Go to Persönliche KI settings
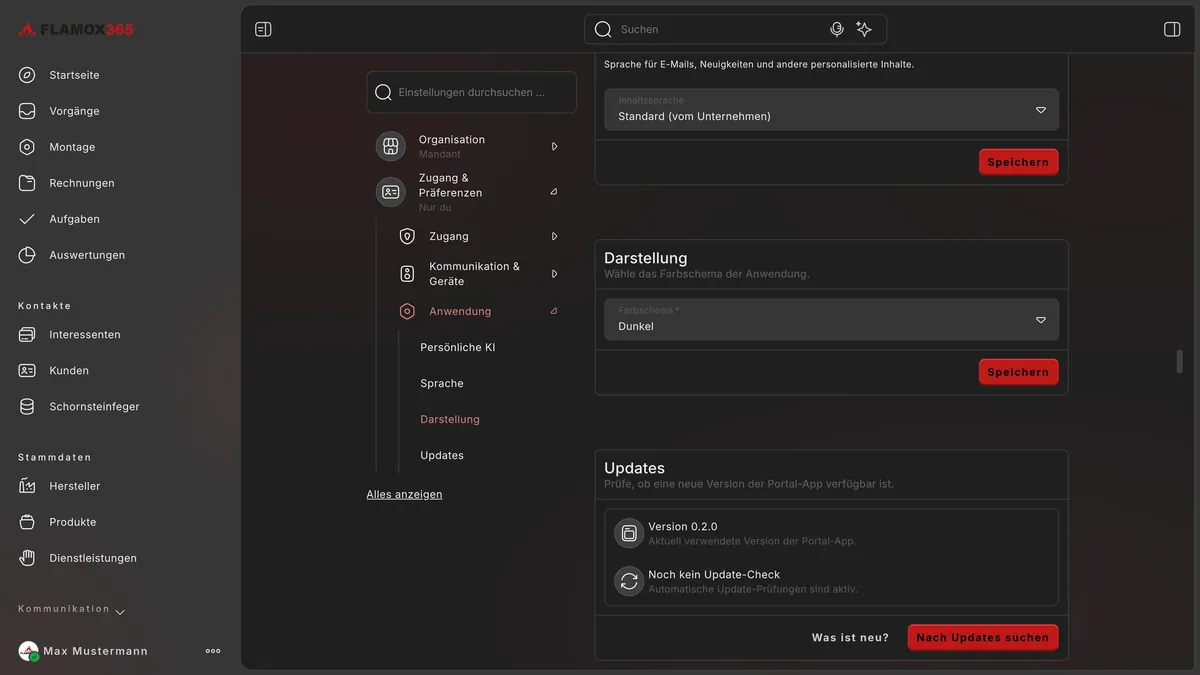 coord(458,347)
